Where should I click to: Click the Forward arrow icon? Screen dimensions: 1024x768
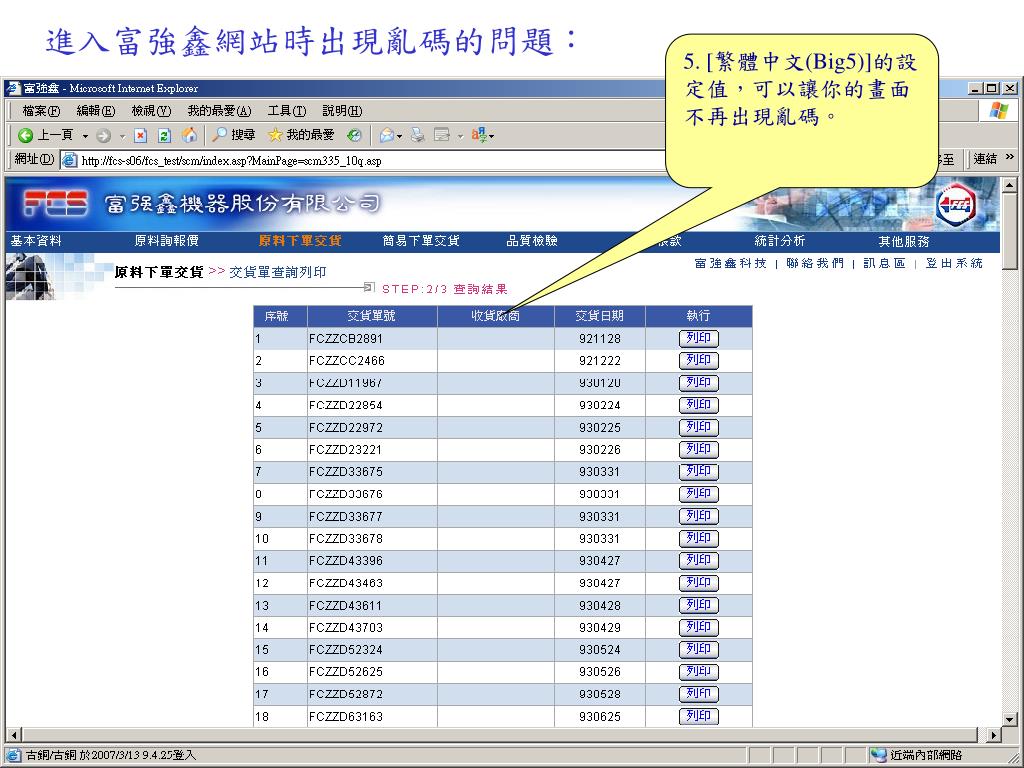click(103, 136)
